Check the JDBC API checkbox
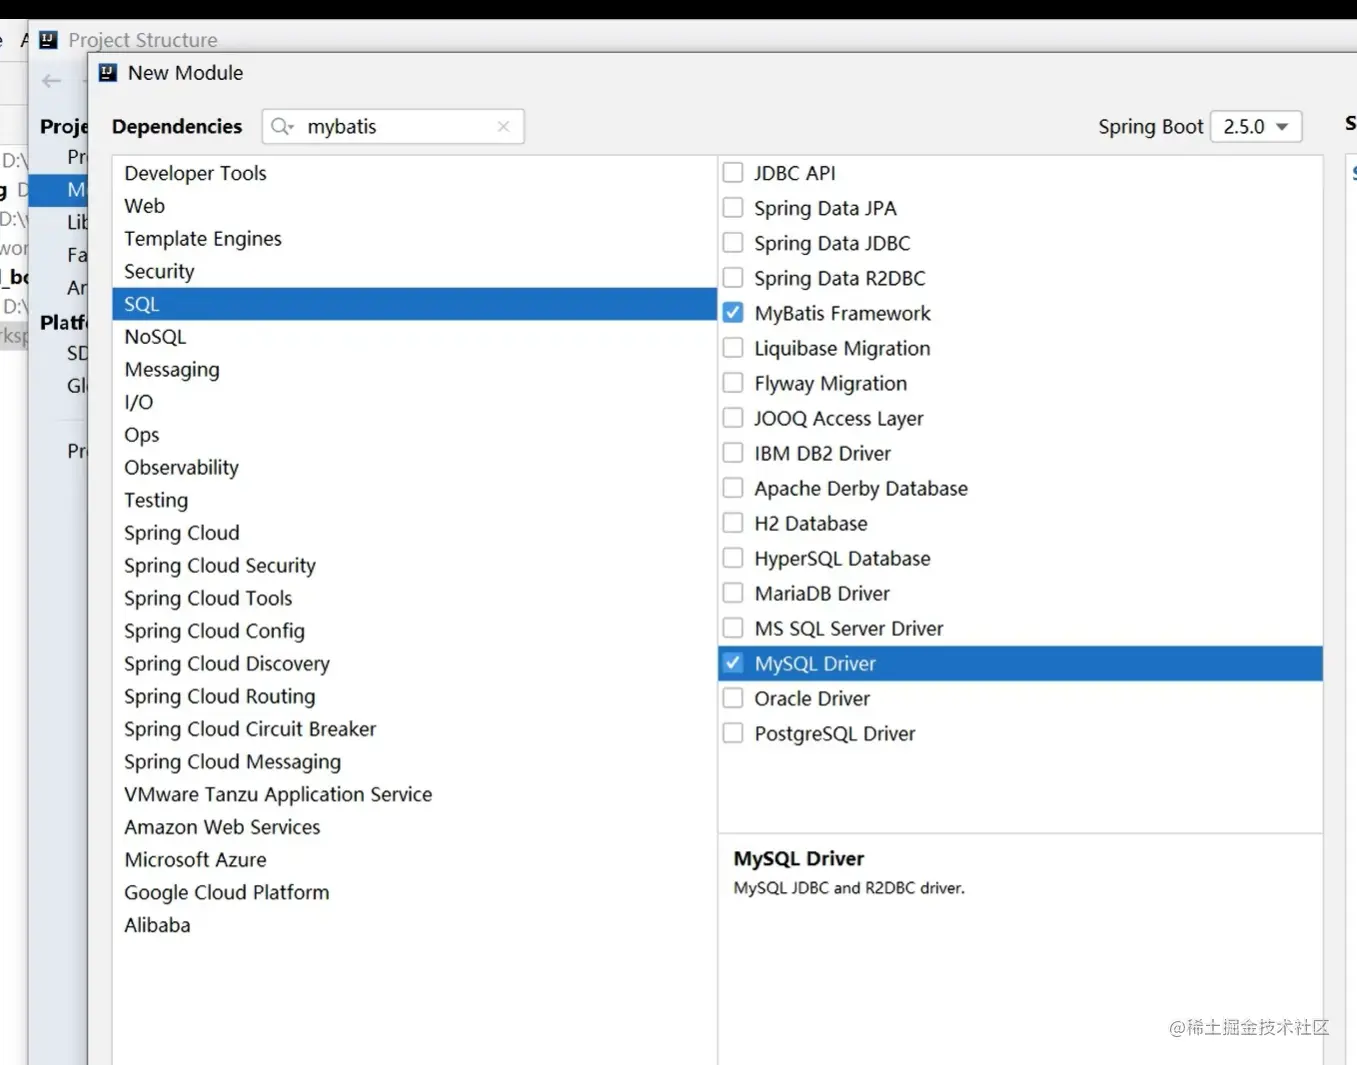 pyautogui.click(x=733, y=173)
